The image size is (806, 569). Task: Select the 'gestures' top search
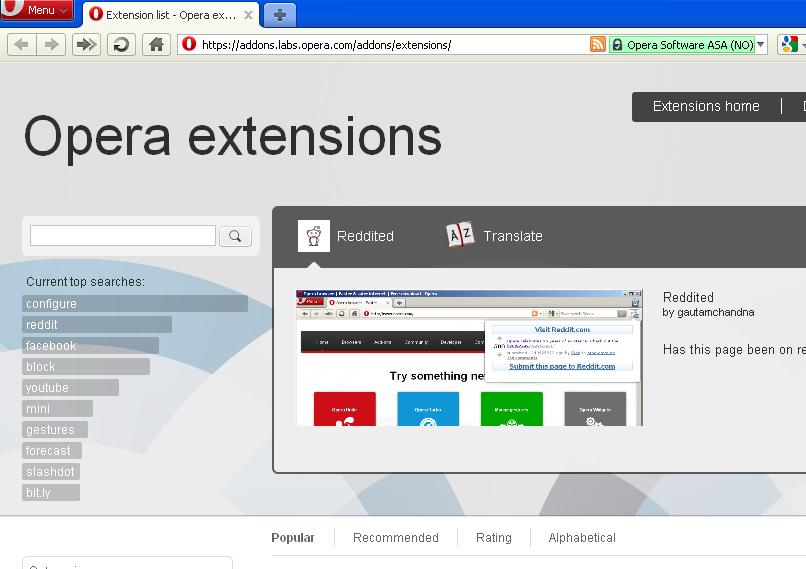click(55, 430)
